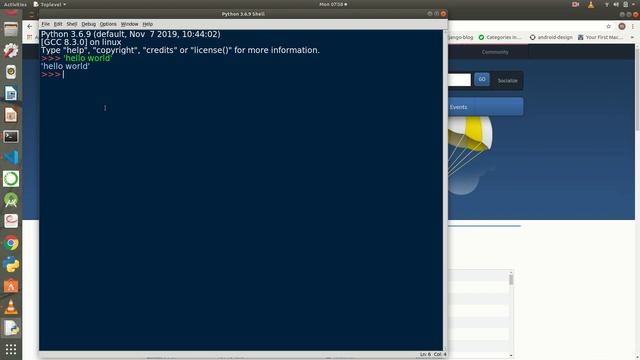This screenshot has height=360, width=640.
Task: Click the empty '>>>' prompt line
Action: (x=51, y=74)
